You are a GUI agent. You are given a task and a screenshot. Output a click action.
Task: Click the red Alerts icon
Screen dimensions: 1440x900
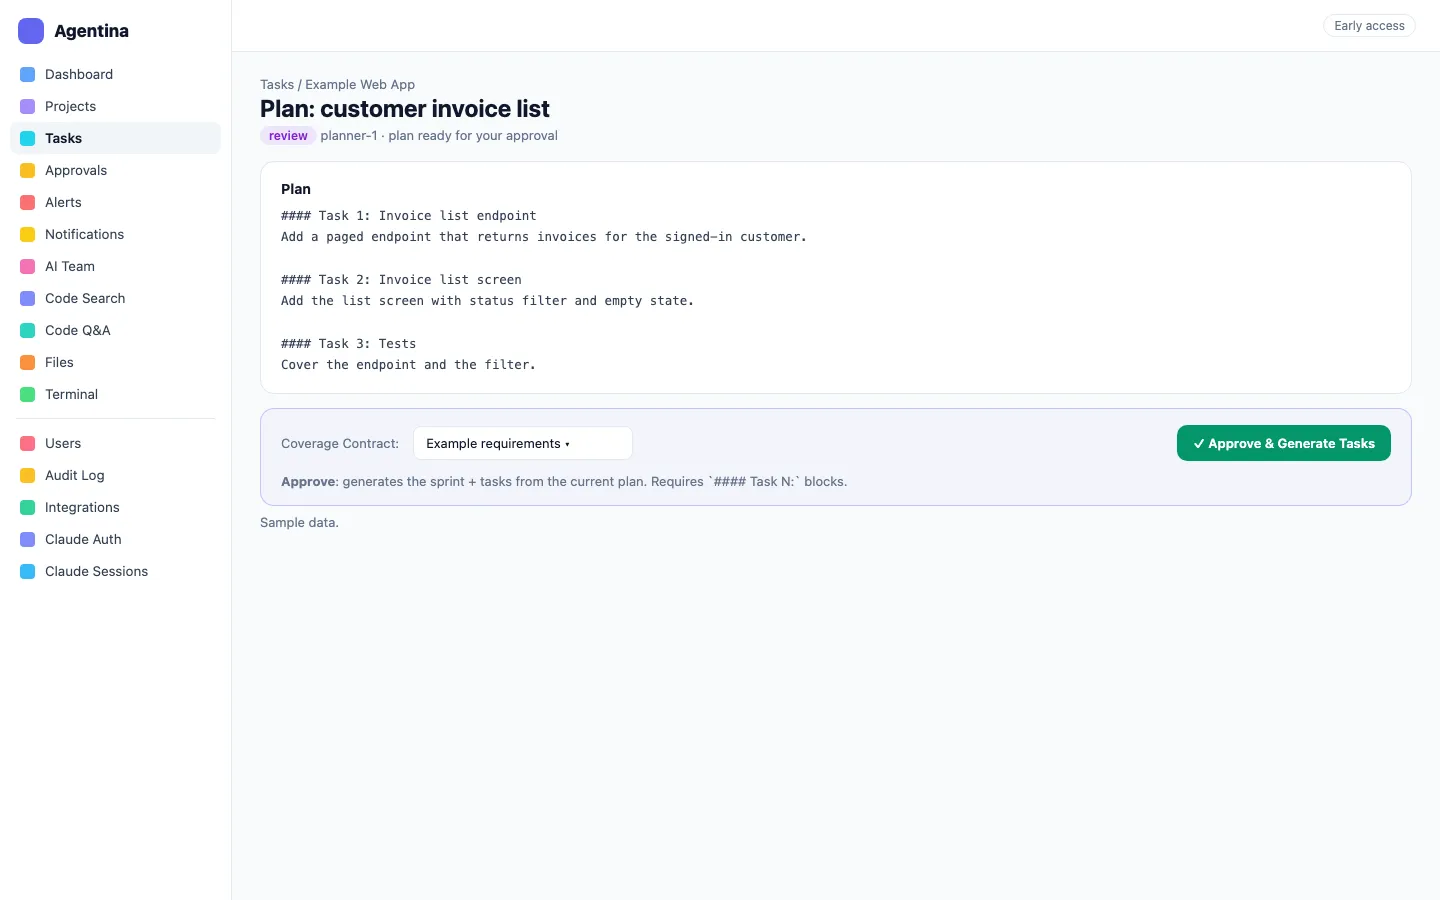(28, 203)
